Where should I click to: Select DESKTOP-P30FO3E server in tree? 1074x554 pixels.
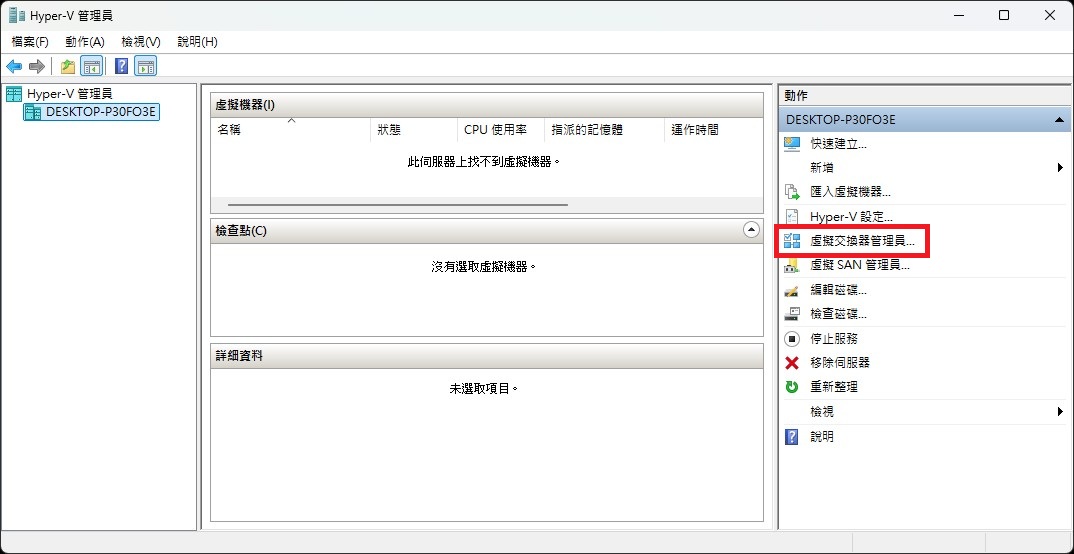[101, 112]
